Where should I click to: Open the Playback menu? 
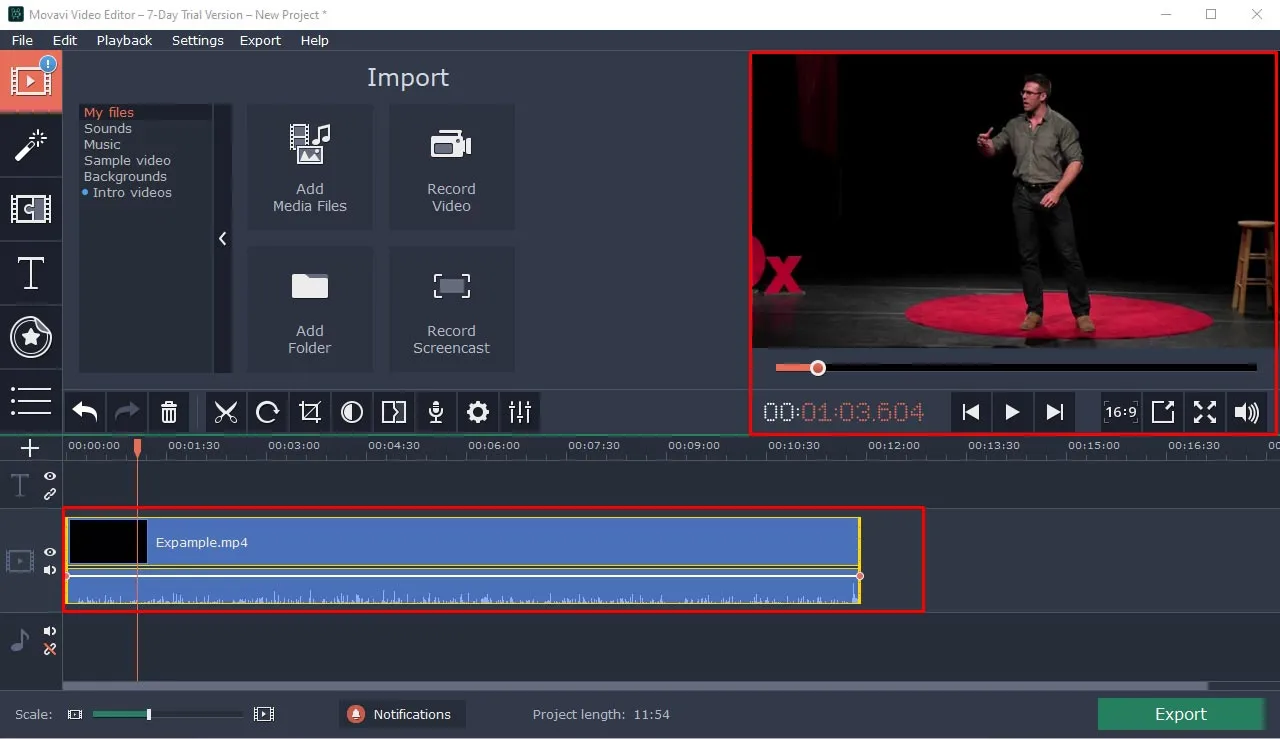124,40
